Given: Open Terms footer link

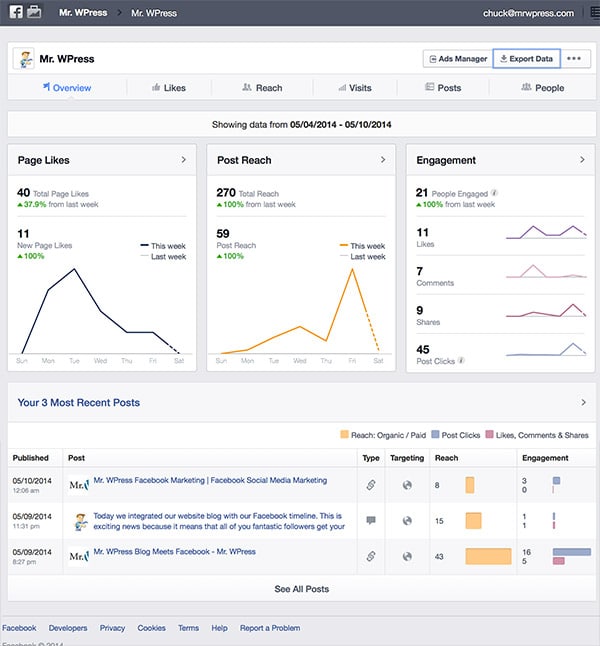Looking at the screenshot, I should click(188, 628).
